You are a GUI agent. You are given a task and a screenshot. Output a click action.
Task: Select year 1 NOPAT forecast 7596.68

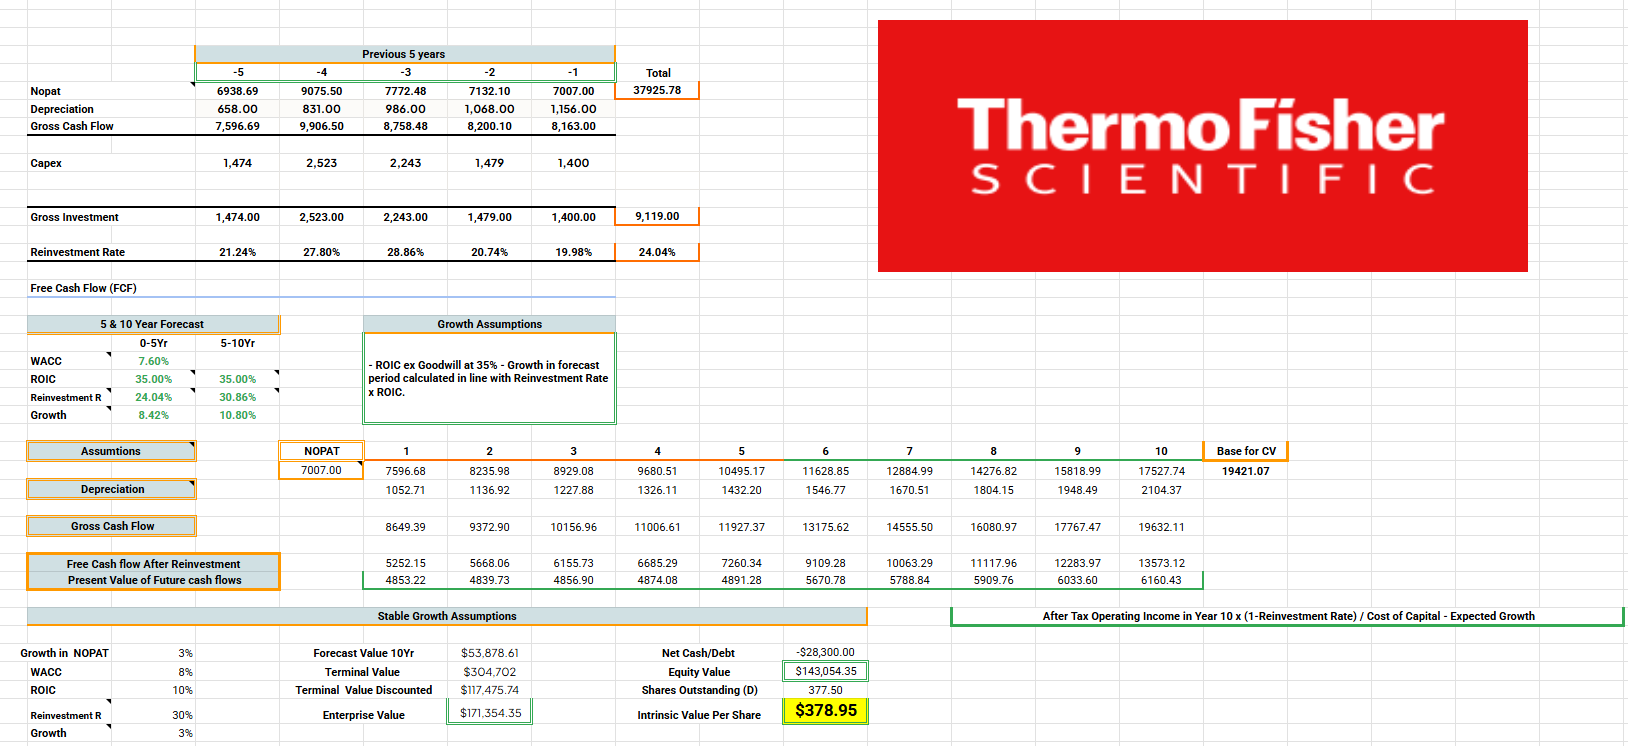coord(405,471)
